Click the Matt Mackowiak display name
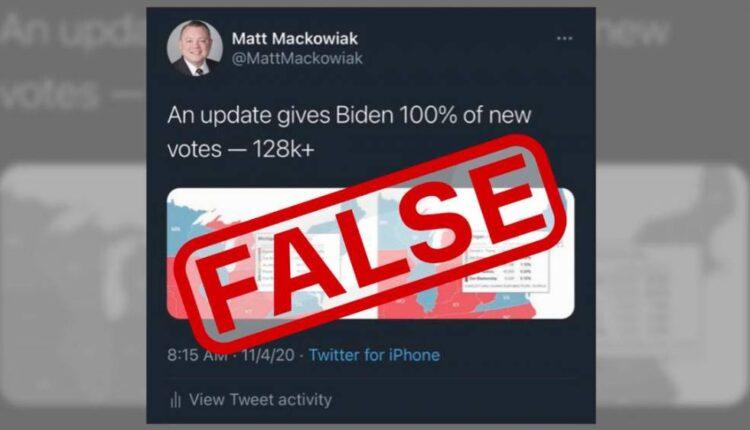Image resolution: width=750 pixels, height=430 pixels. tap(295, 38)
